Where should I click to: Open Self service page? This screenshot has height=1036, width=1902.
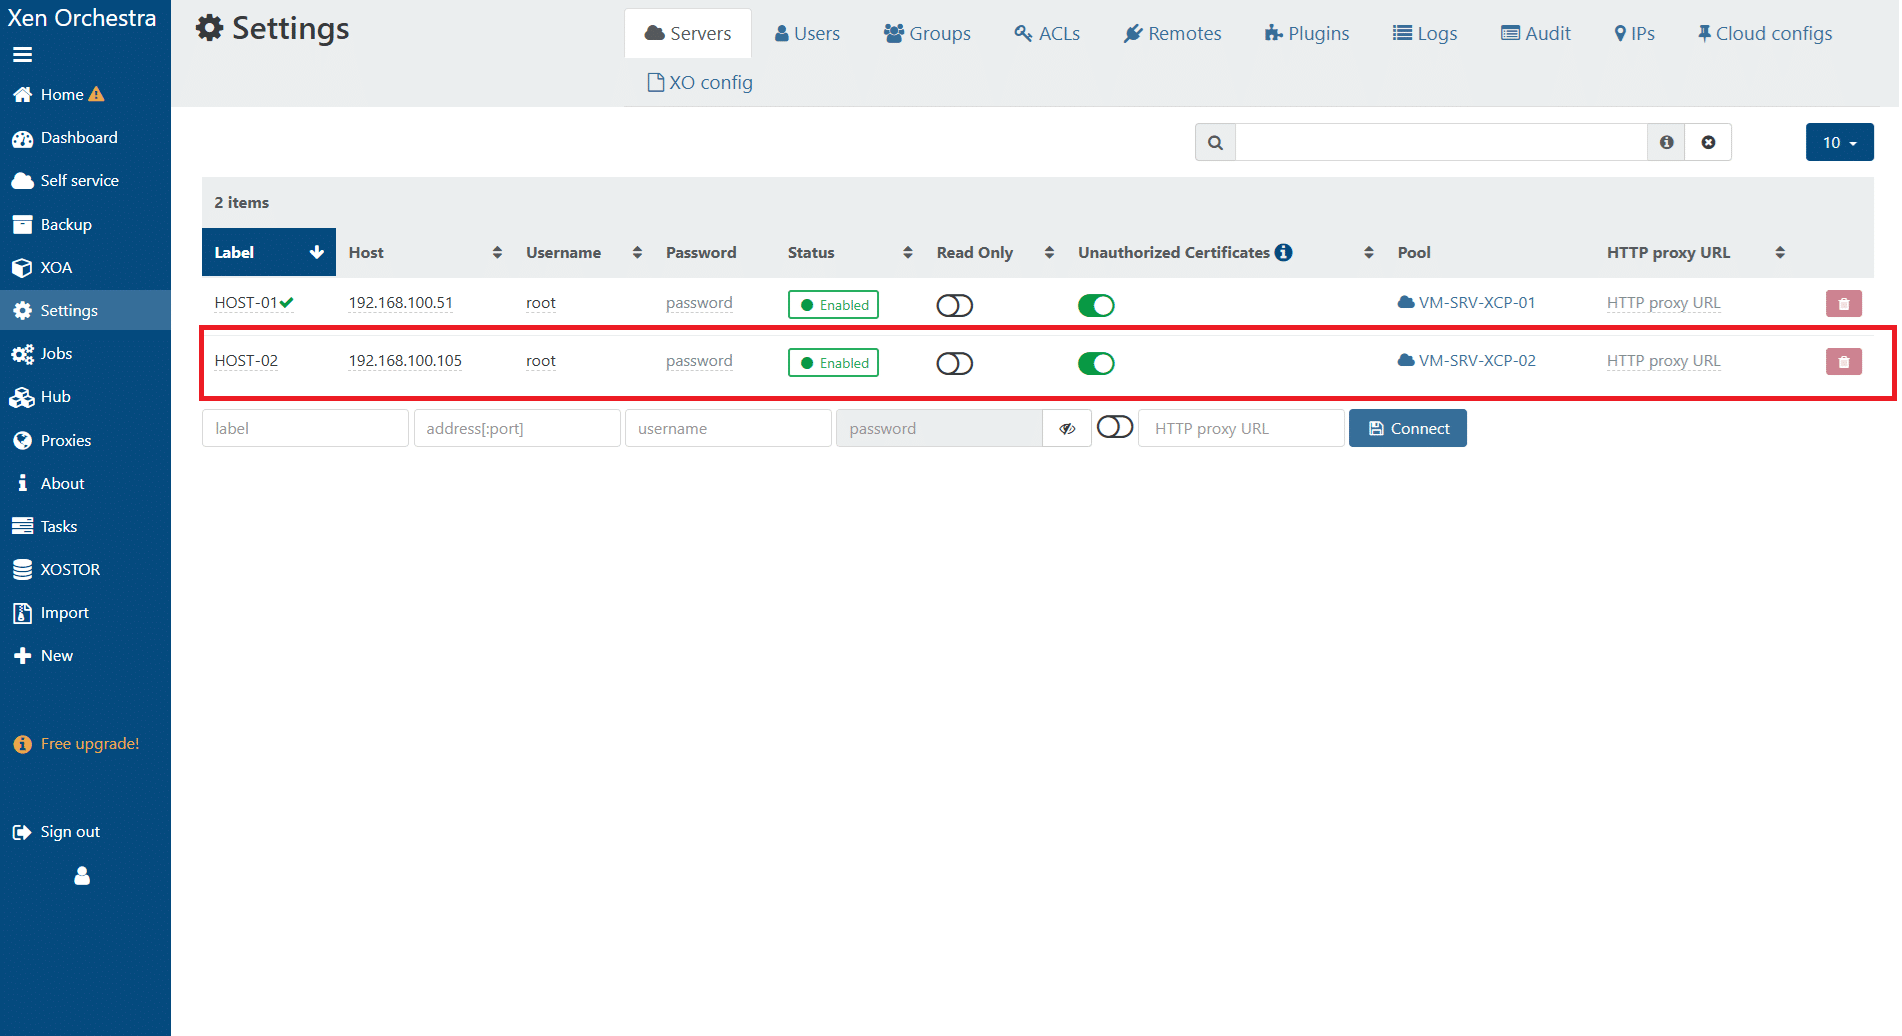click(65, 180)
